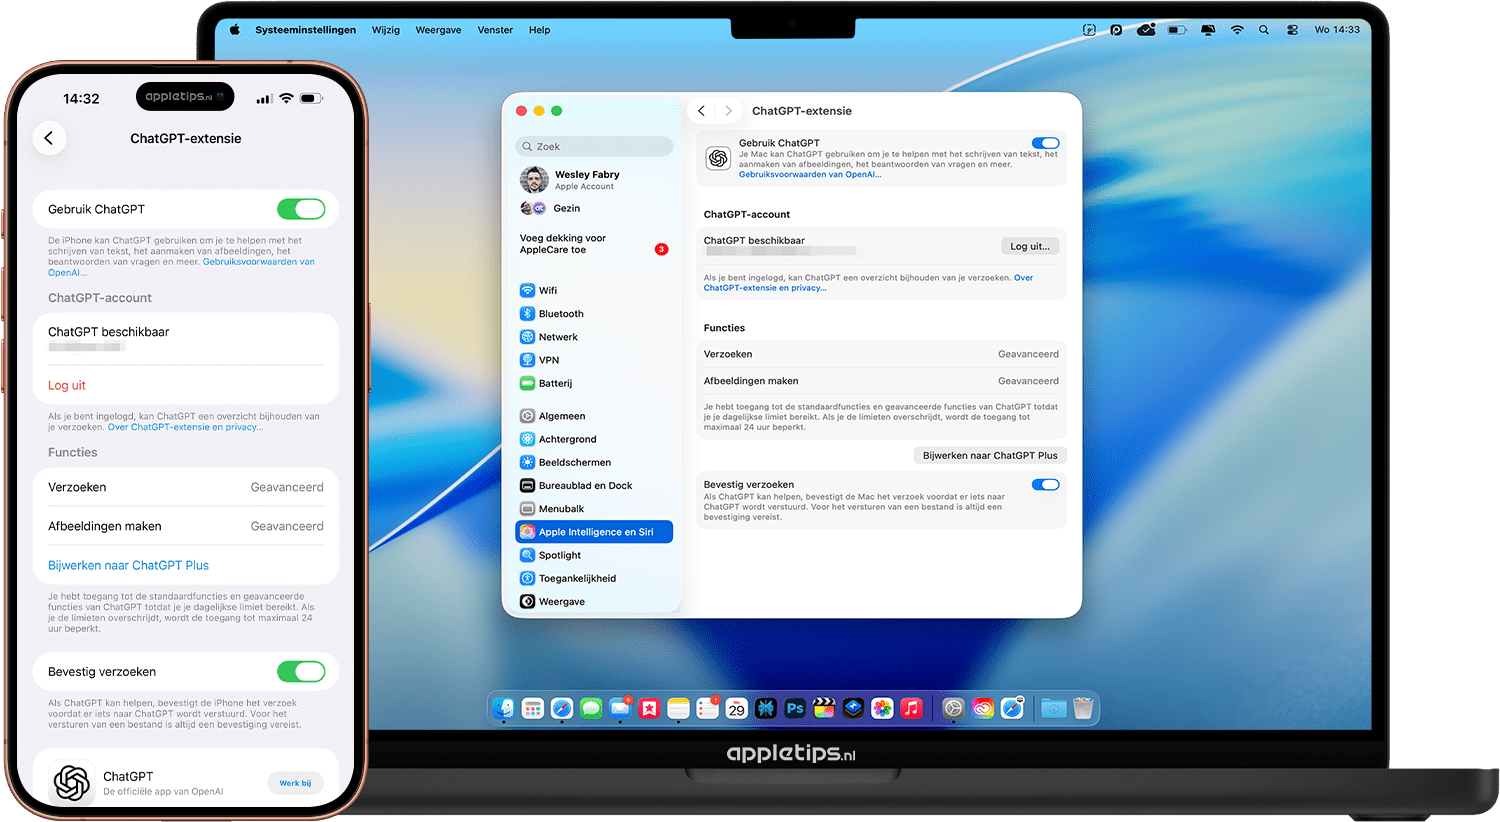Image resolution: width=1500 pixels, height=822 pixels.
Task: Select Apple Intelligence en Siri in sidebar
Action: click(x=594, y=532)
